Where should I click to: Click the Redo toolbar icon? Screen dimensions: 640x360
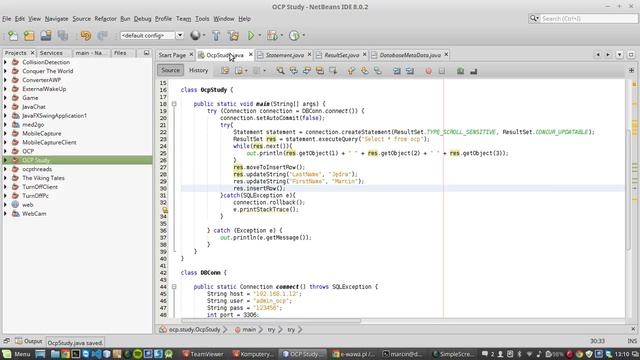(102, 36)
